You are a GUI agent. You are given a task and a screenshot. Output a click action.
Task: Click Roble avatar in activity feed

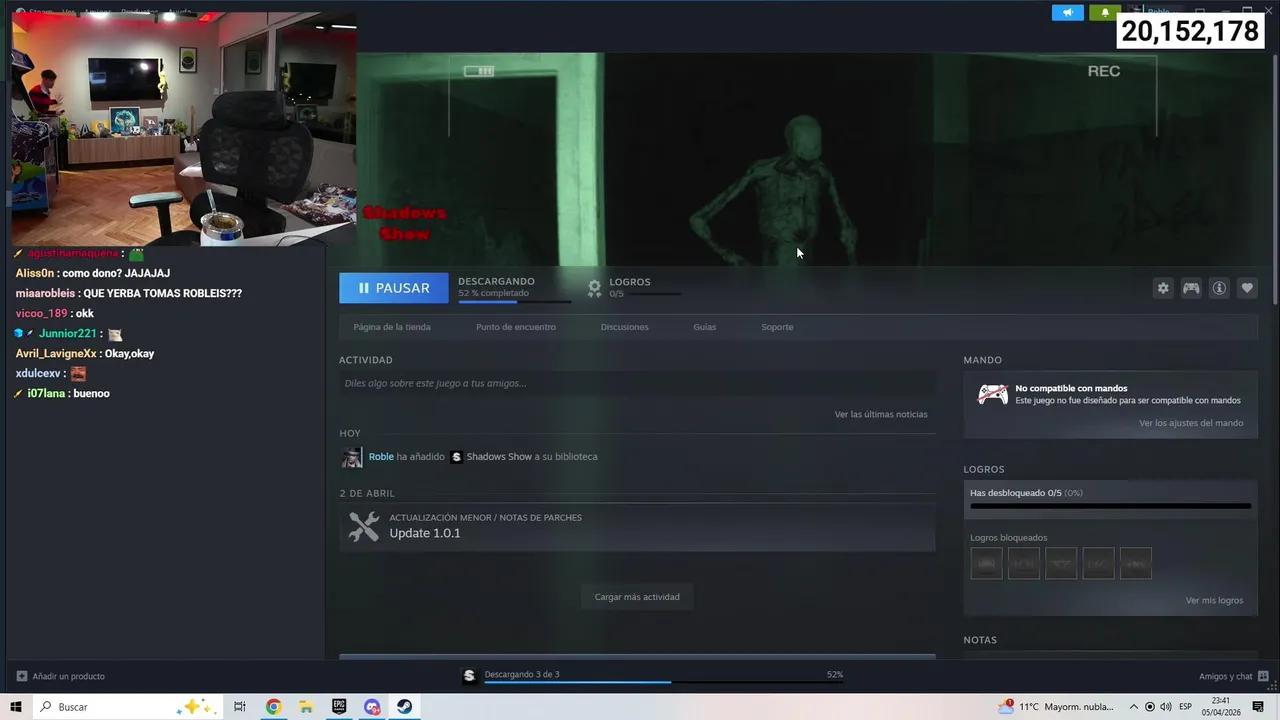click(x=352, y=457)
